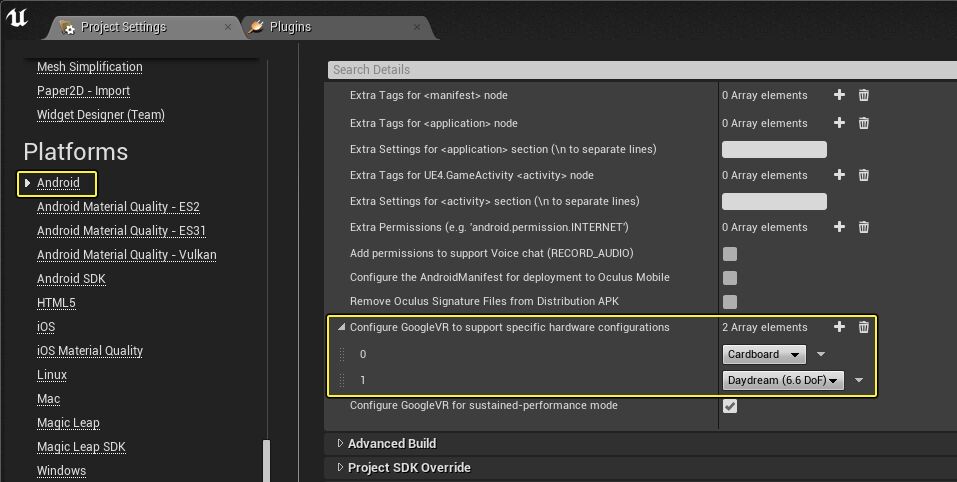Open Windows platform settings
This screenshot has height=482, width=957.
point(61,470)
